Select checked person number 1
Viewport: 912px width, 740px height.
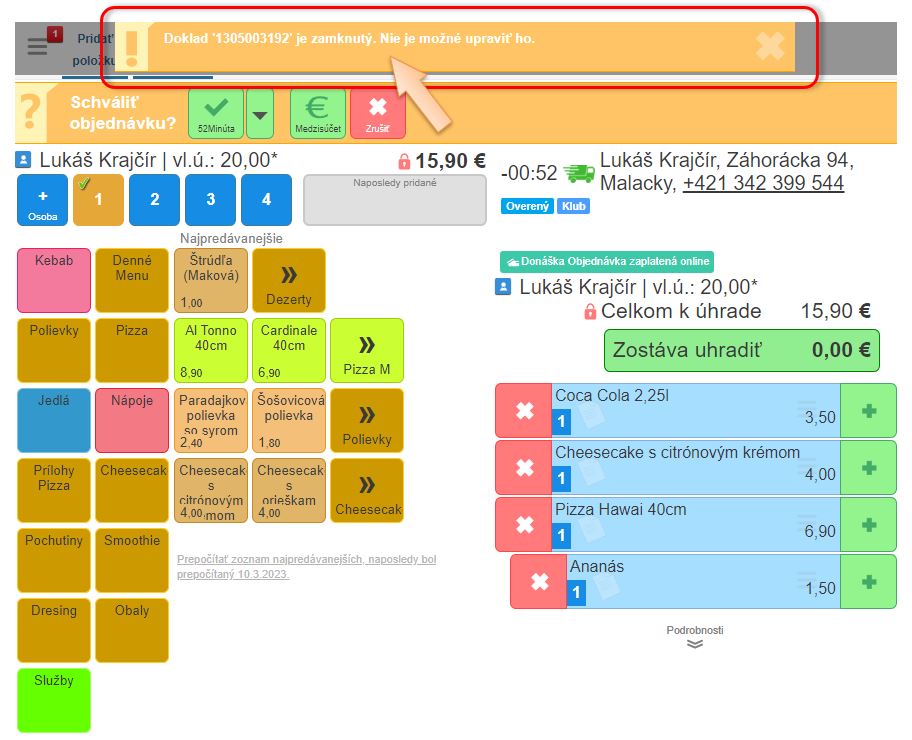tap(98, 200)
